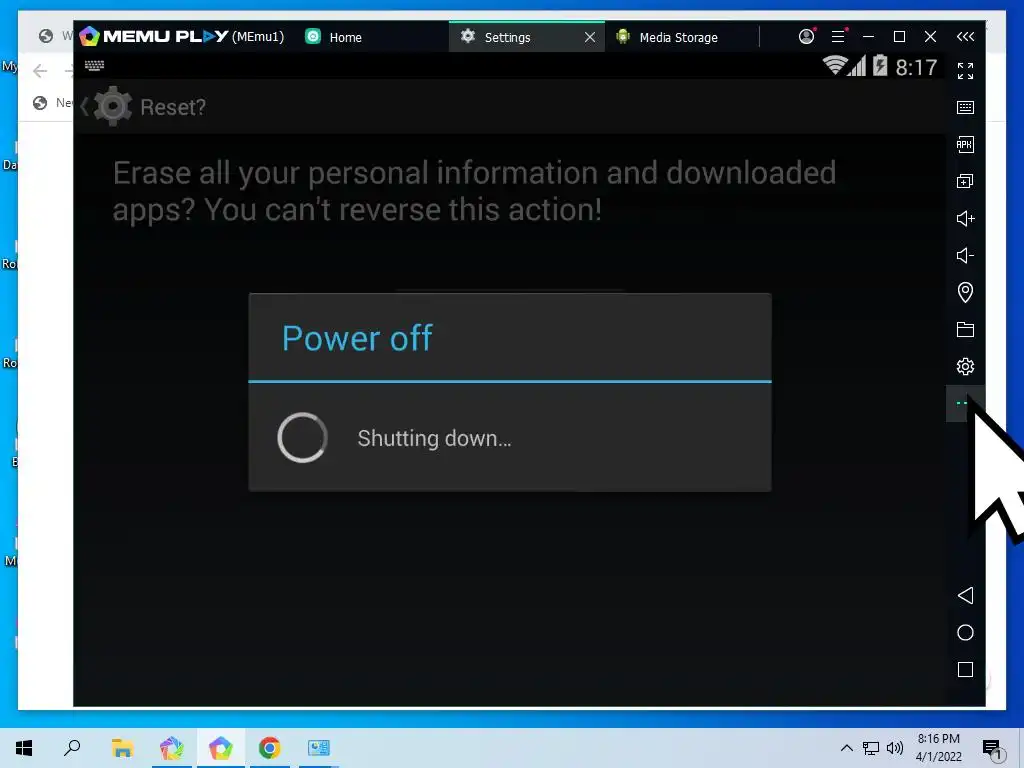Screen dimensions: 1024x768
Task: Click the Android clock showing 8:17
Action: (x=916, y=67)
